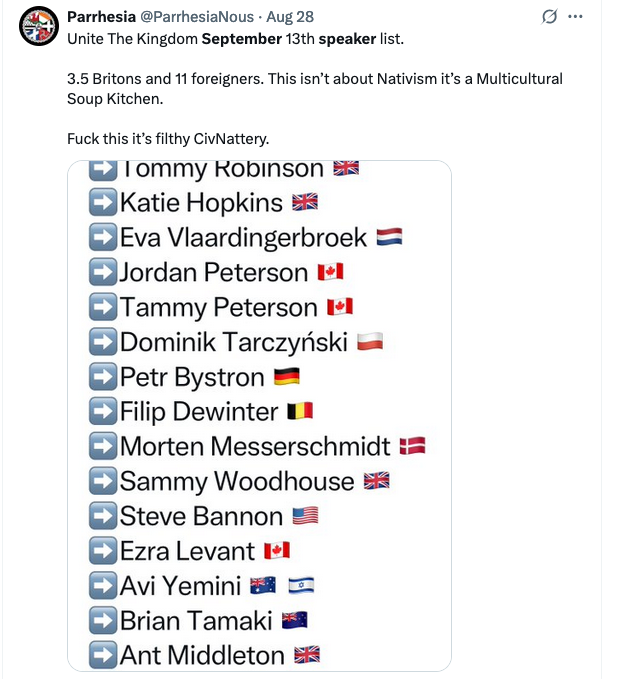Click the arrow emoji before Ezra Levant
Screen dimensions: 621x679
click(x=102, y=551)
